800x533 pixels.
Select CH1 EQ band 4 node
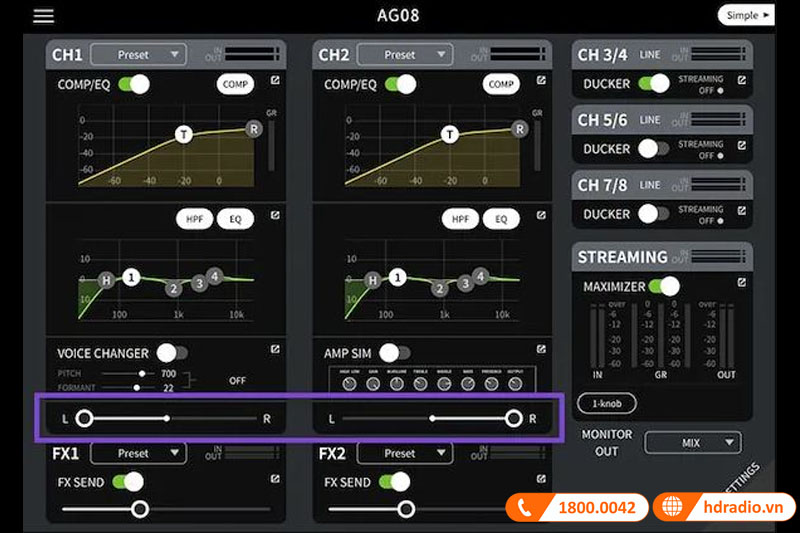tap(215, 276)
